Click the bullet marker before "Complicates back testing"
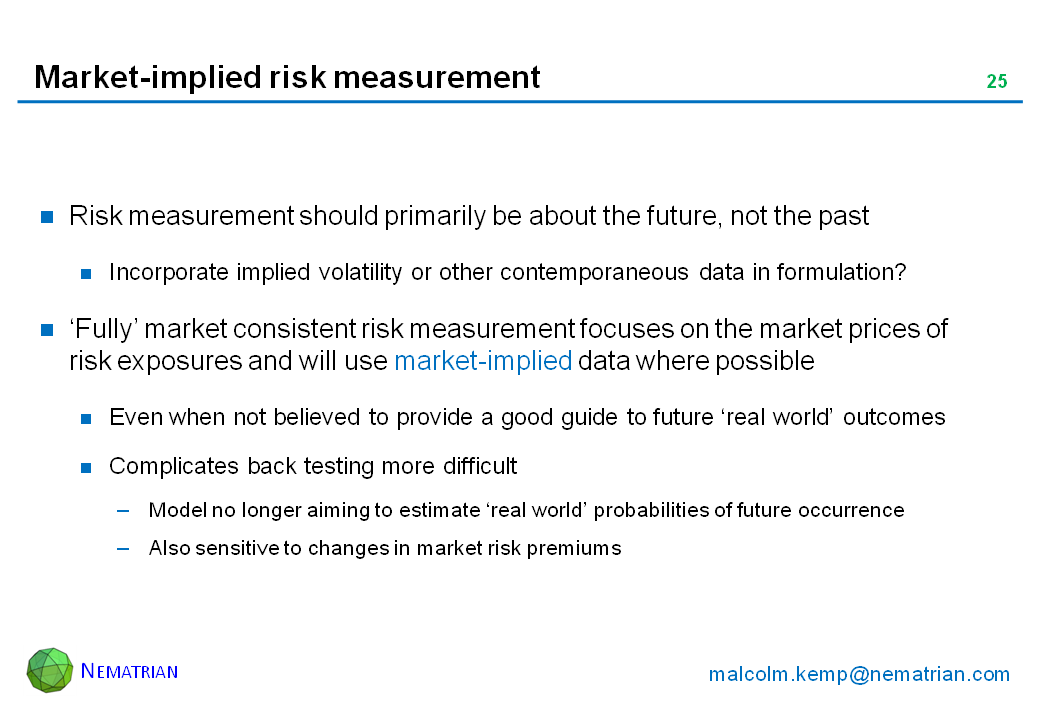 tap(87, 467)
